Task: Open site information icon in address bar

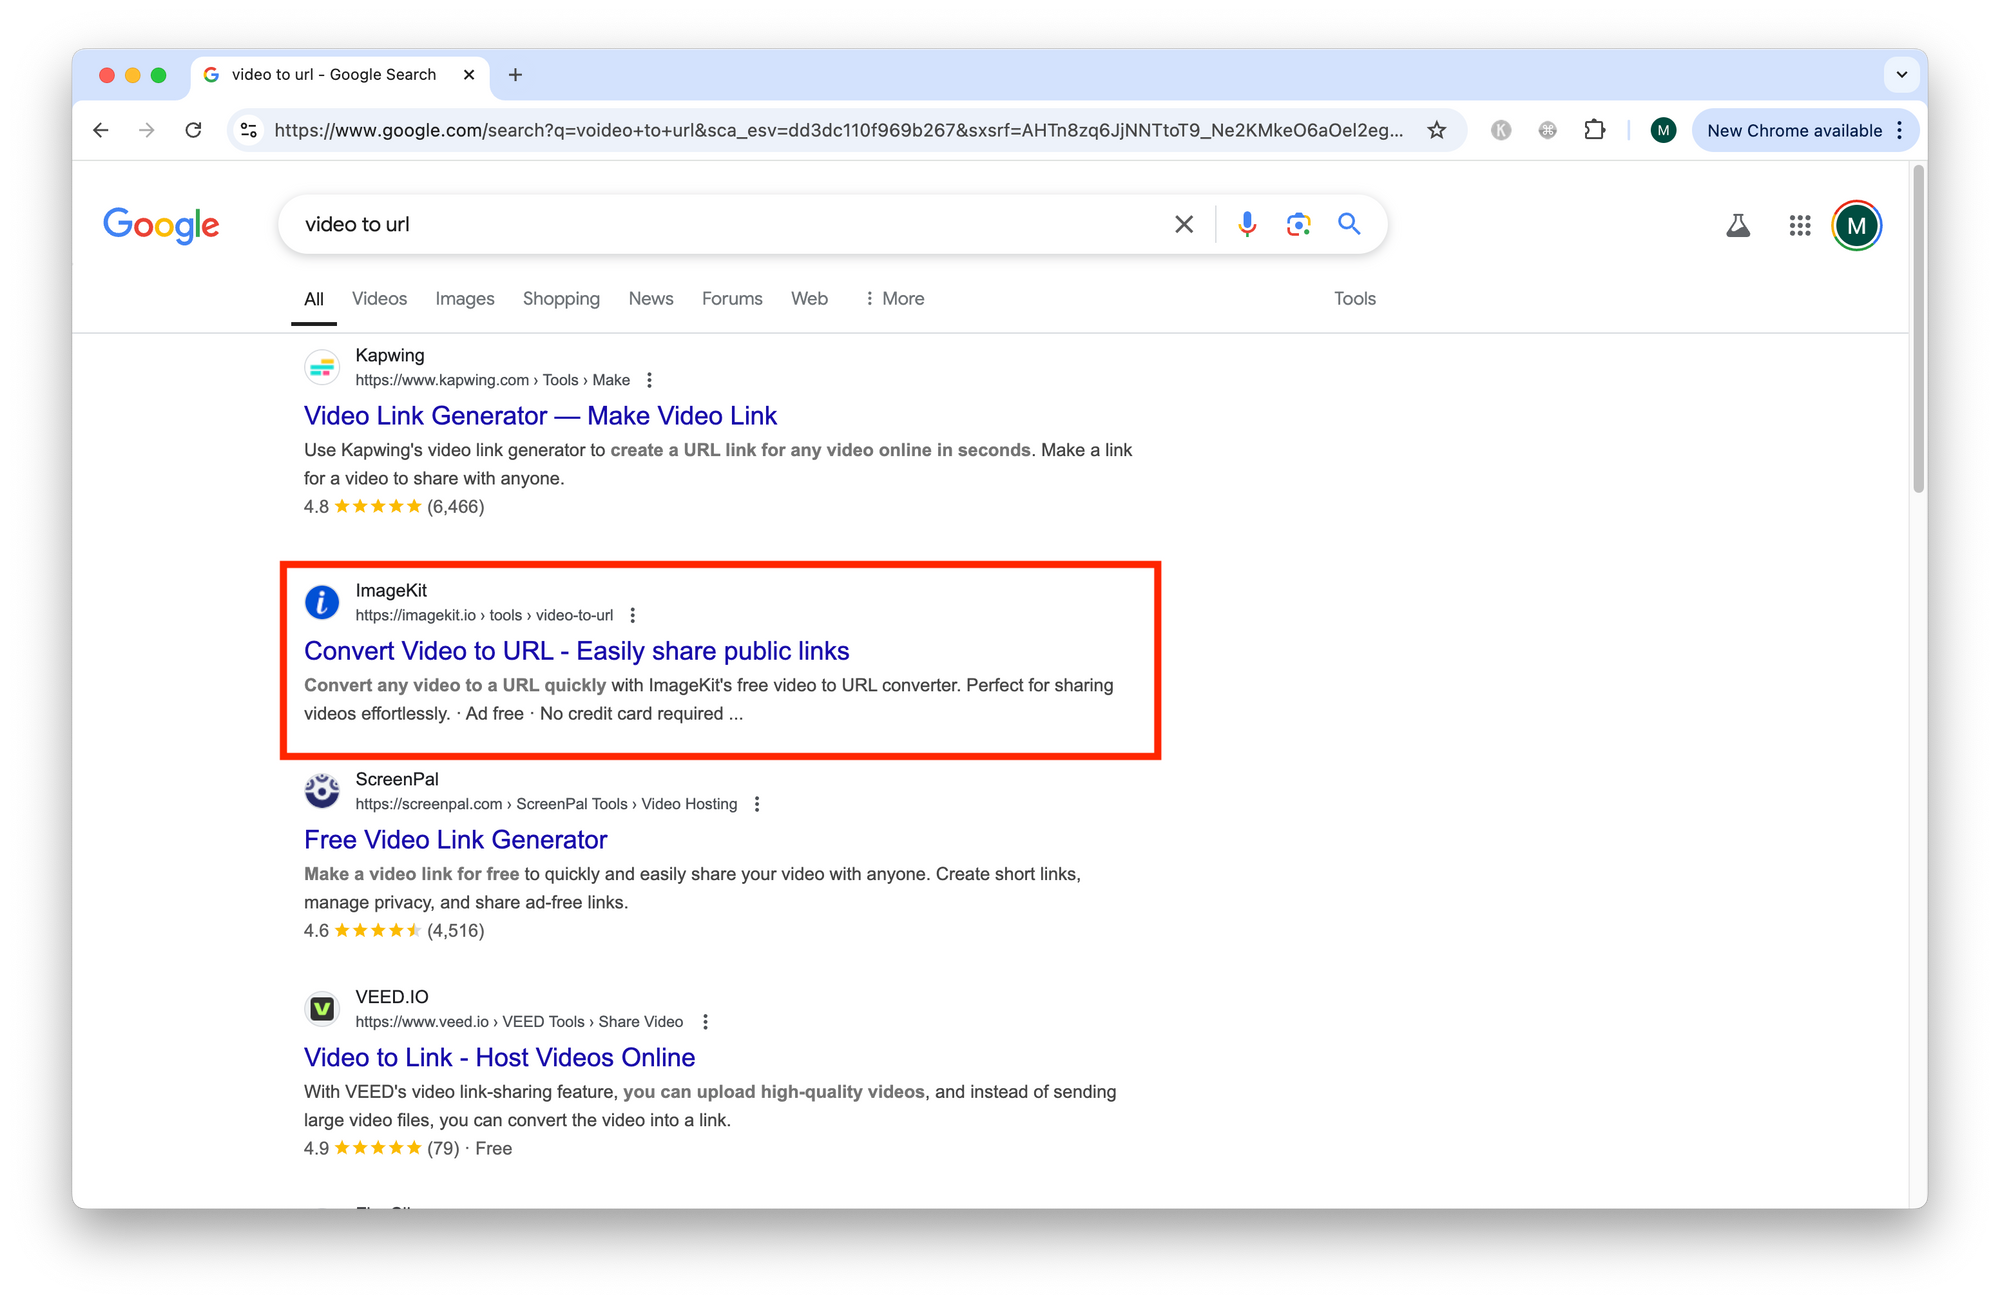Action: (x=249, y=130)
